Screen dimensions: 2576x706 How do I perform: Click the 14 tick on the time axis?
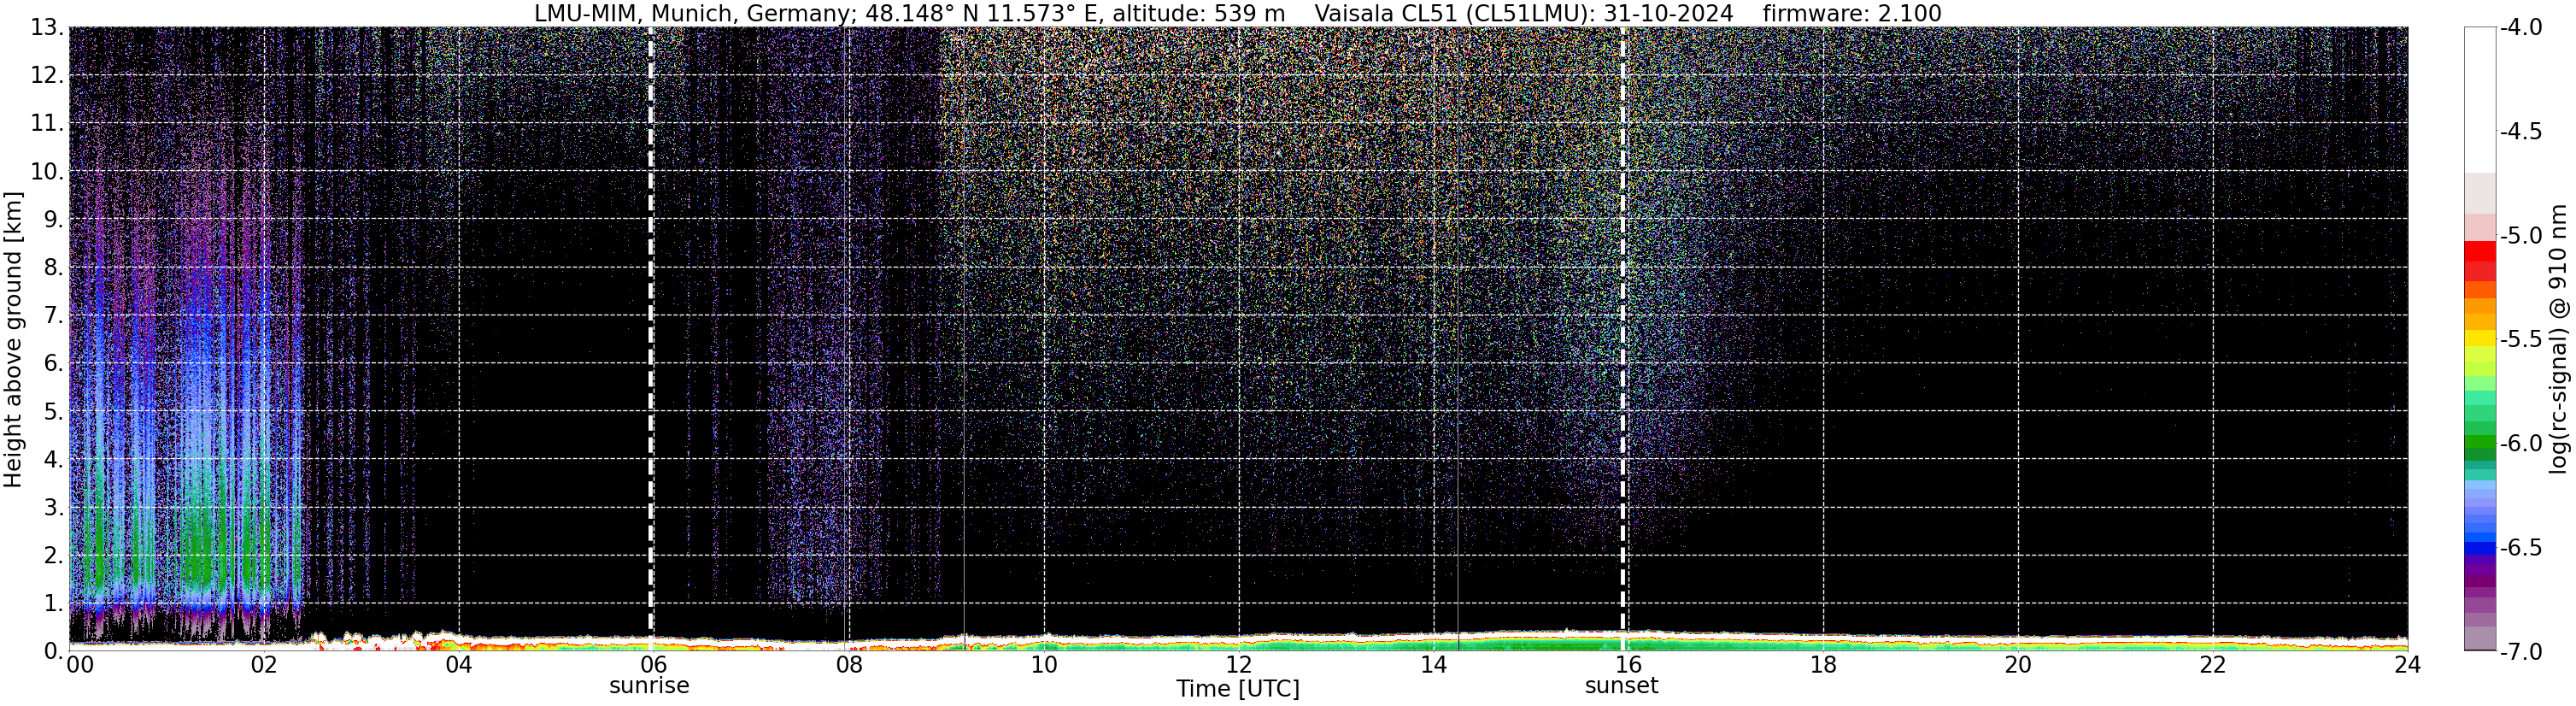pos(1433,665)
